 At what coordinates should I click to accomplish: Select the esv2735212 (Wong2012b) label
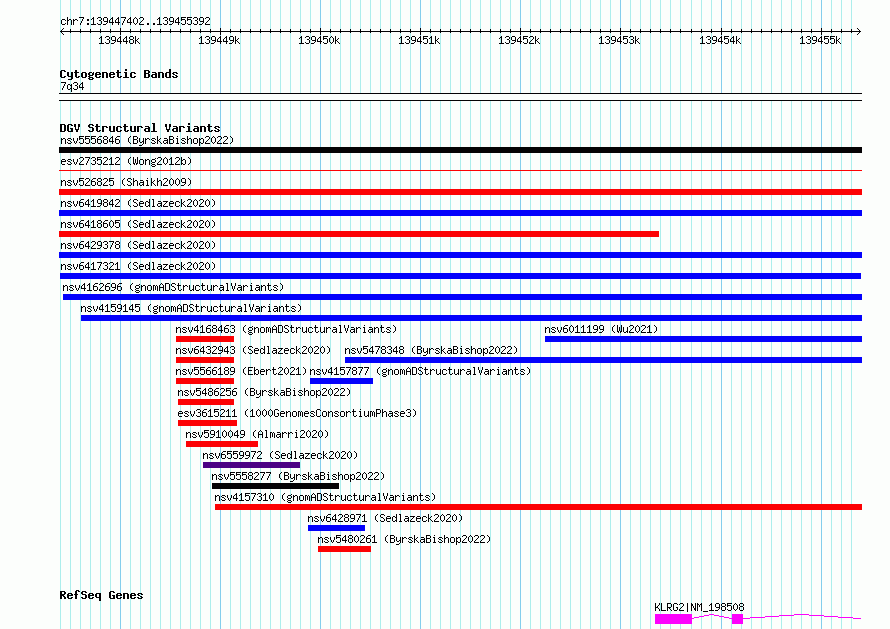click(126, 161)
